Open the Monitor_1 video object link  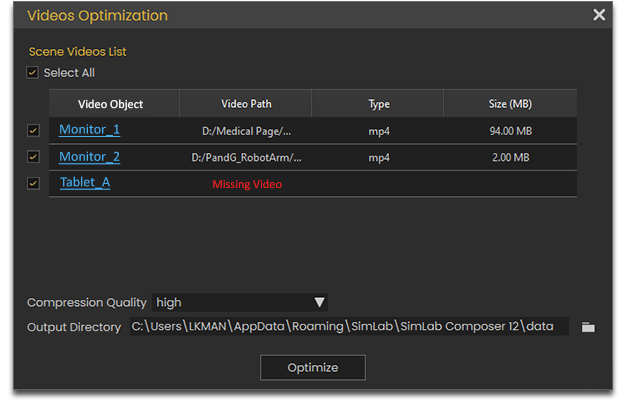(x=89, y=130)
